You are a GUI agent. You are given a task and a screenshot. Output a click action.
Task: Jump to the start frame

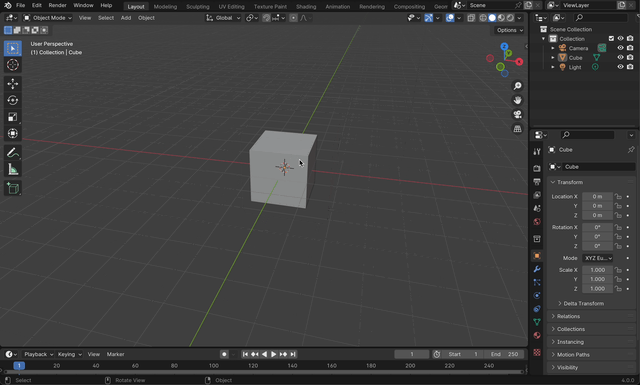(x=245, y=354)
